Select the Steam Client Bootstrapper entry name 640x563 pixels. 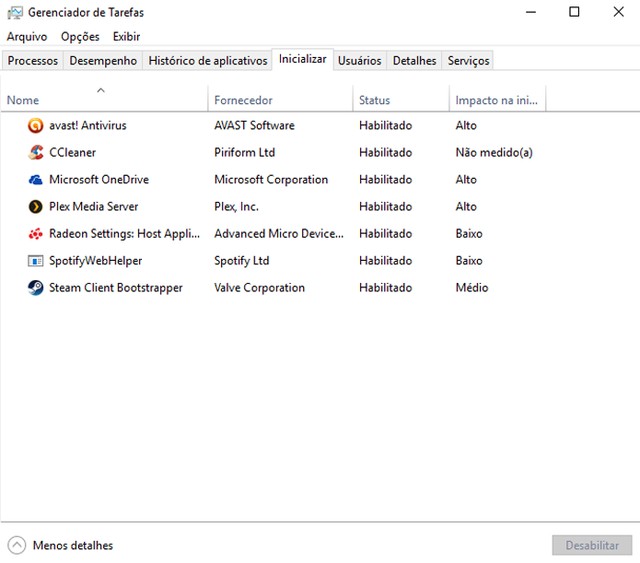(x=116, y=287)
